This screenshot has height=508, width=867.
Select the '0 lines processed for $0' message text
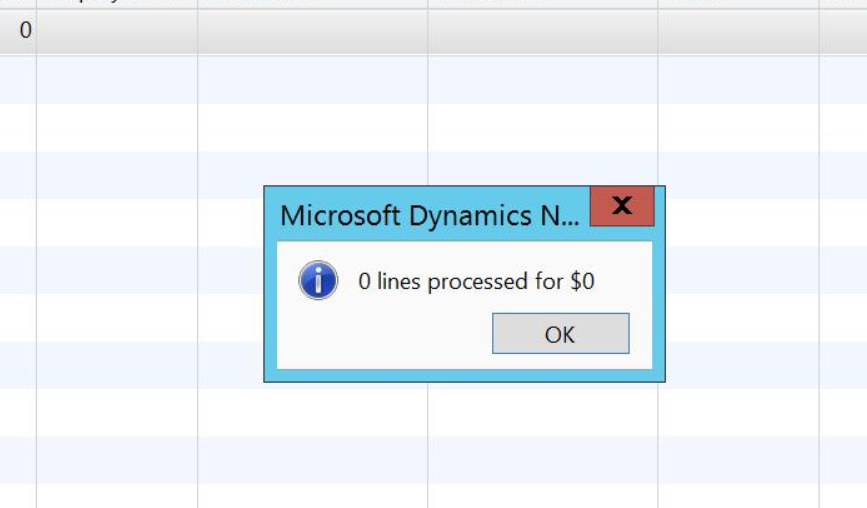click(x=476, y=281)
